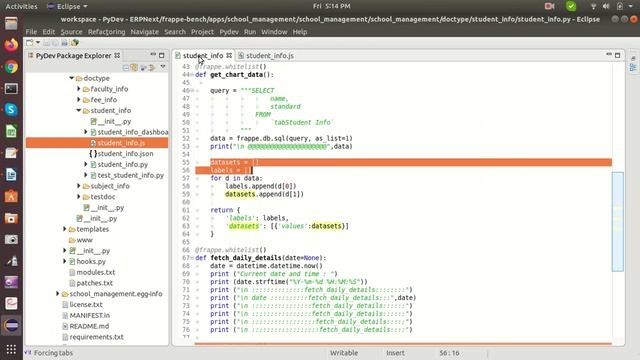This screenshot has height=360, width=640.
Task: Click the Save All toolbar icon
Action: (x=56, y=42)
